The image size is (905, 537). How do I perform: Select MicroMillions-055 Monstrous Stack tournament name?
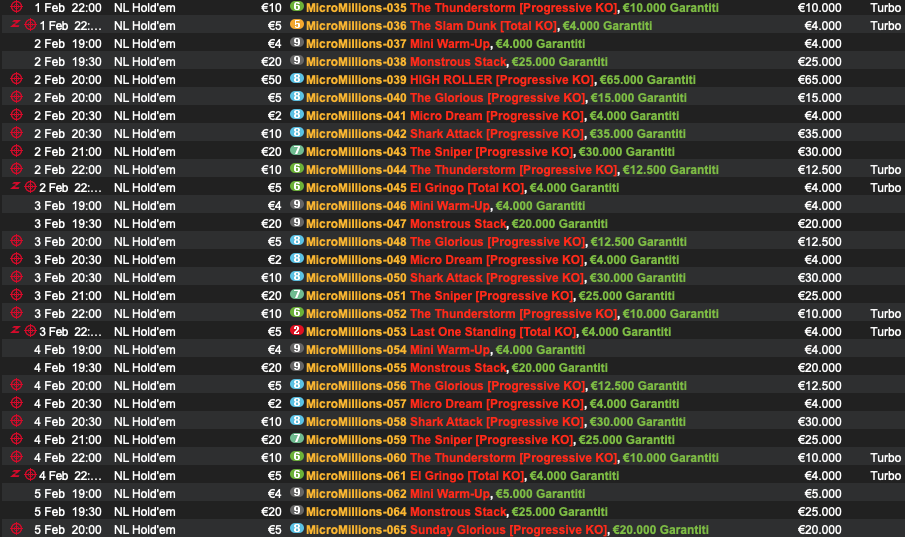(x=457, y=368)
